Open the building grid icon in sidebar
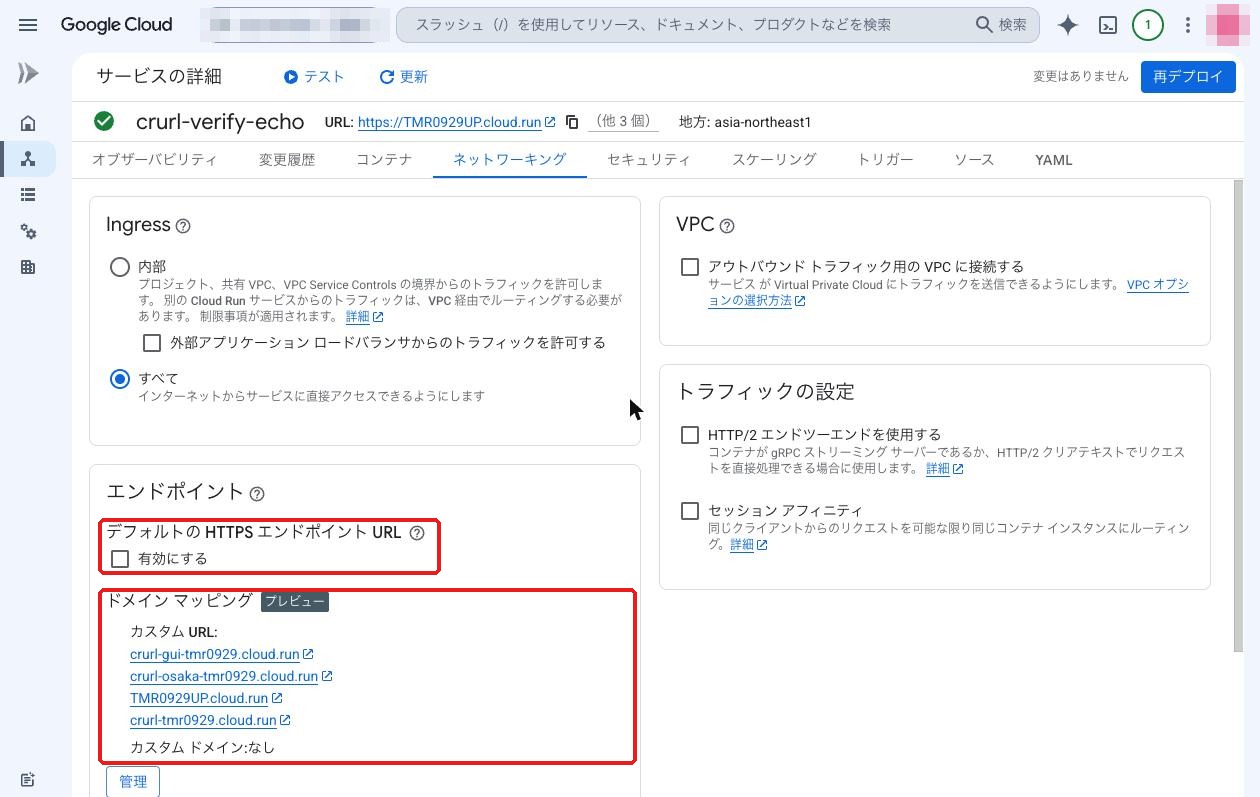1260x797 pixels. tap(28, 267)
